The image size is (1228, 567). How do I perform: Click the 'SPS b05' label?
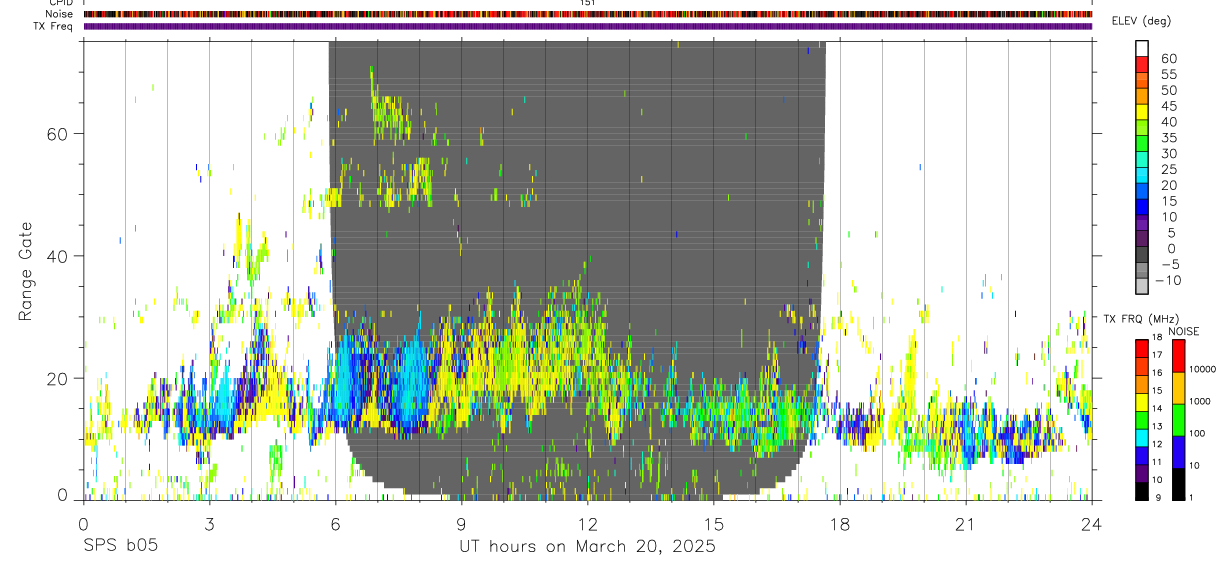[x=120, y=546]
